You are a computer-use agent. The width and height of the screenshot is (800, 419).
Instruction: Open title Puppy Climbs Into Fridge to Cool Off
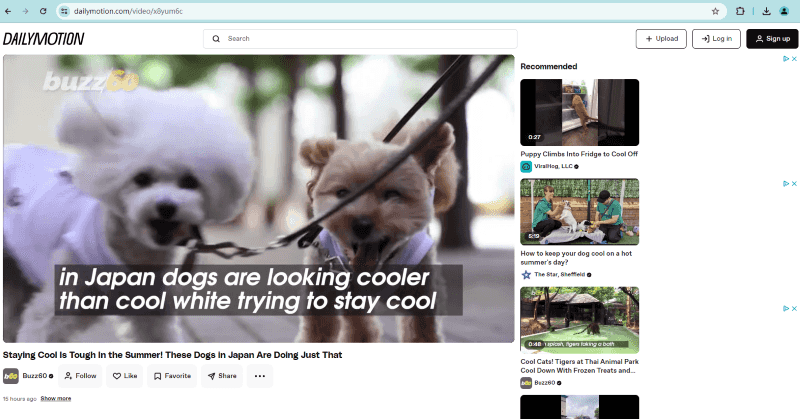[x=579, y=154]
